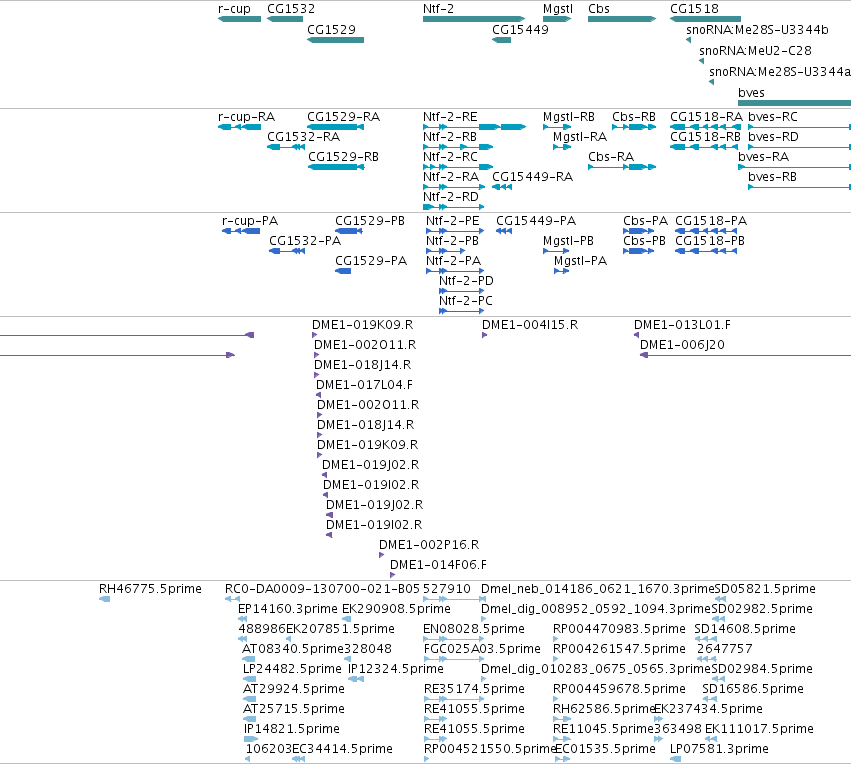This screenshot has height=764, width=851.
Task: Select protein CG15449-PA
Action: [x=504, y=231]
